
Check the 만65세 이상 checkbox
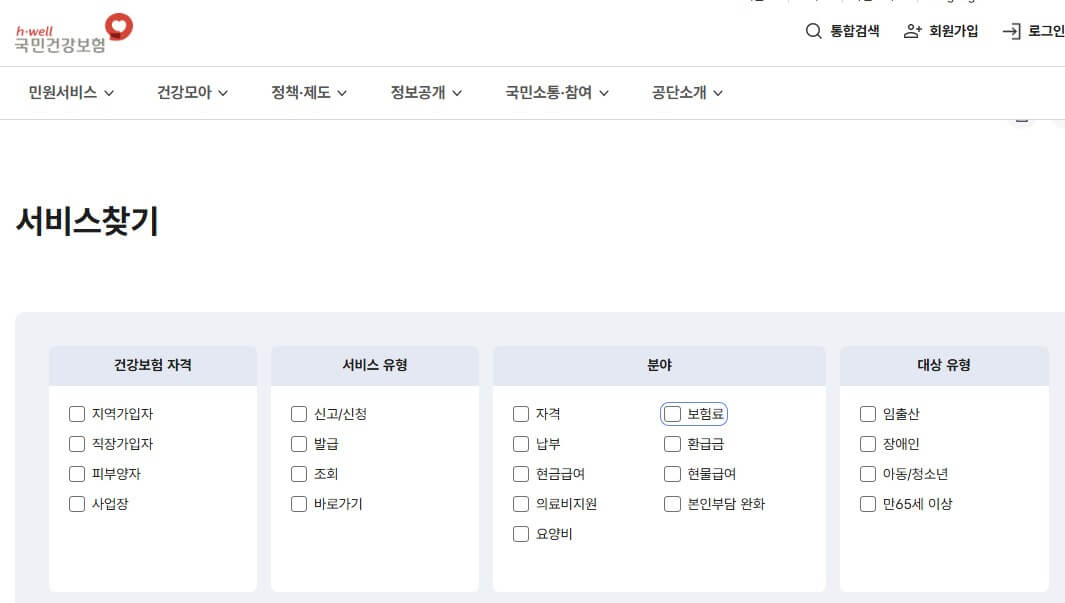[867, 504]
